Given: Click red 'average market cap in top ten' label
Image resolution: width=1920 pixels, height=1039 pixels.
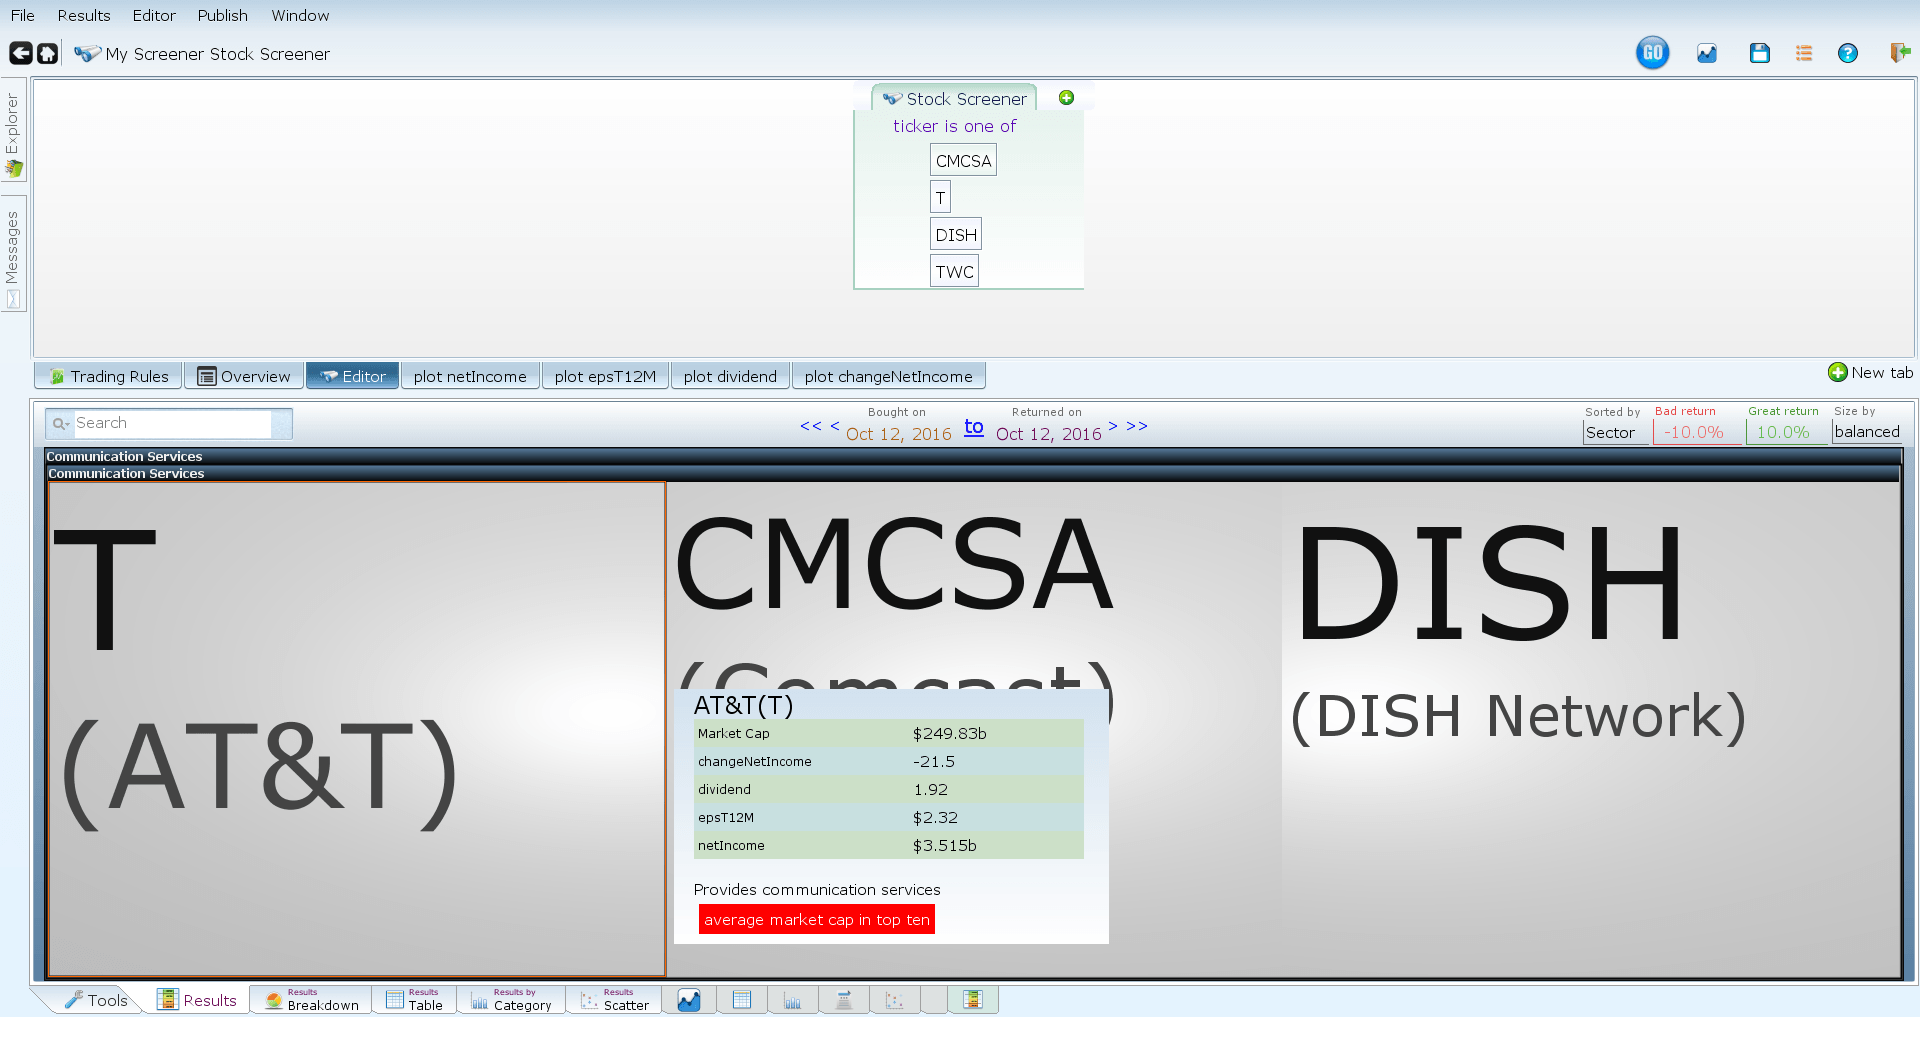Looking at the screenshot, I should (817, 919).
